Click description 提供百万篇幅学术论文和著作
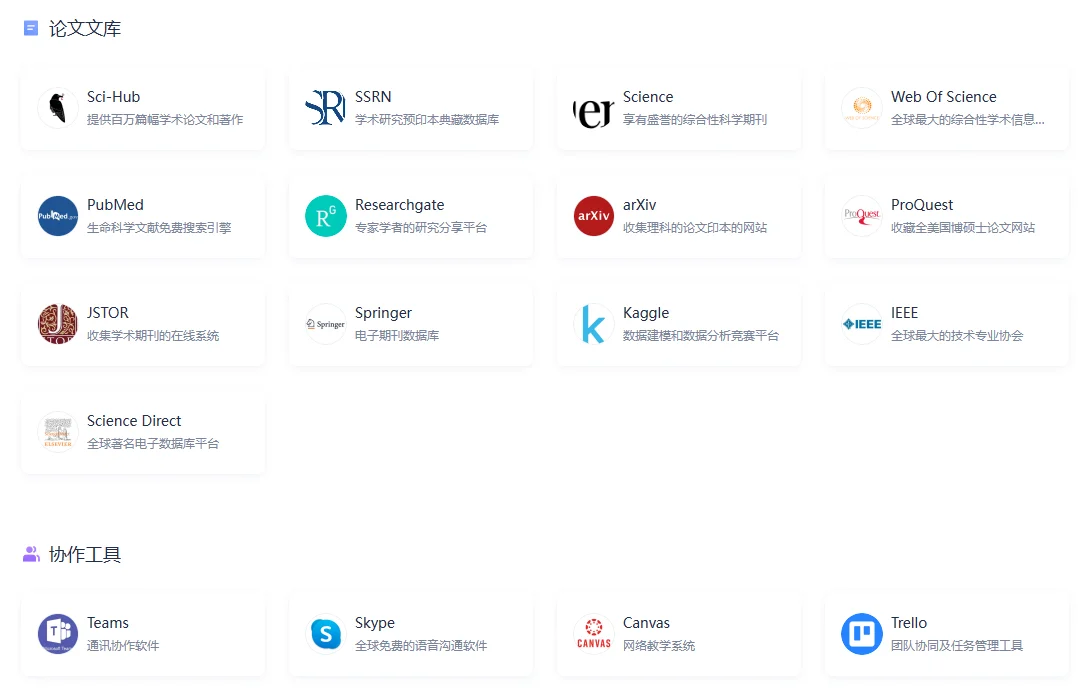The width and height of the screenshot is (1078, 688). point(165,120)
